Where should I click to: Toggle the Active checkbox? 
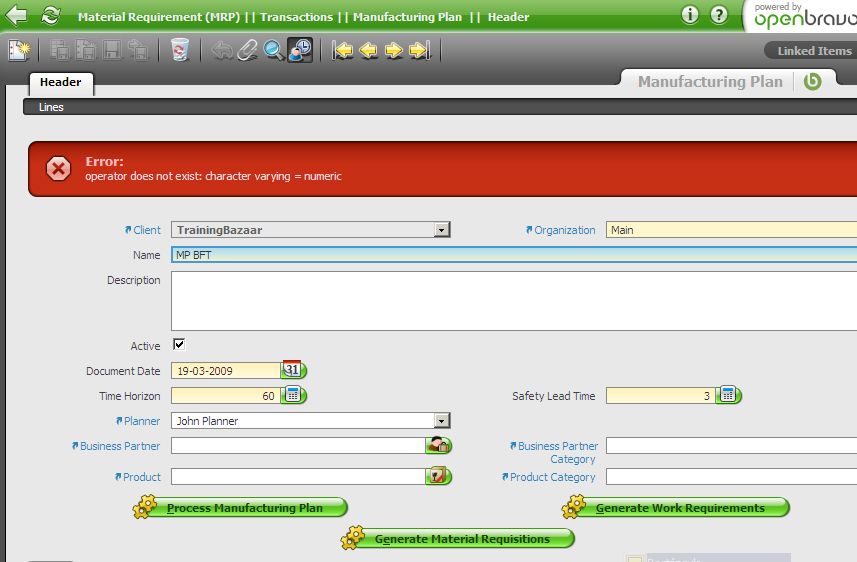pos(179,345)
